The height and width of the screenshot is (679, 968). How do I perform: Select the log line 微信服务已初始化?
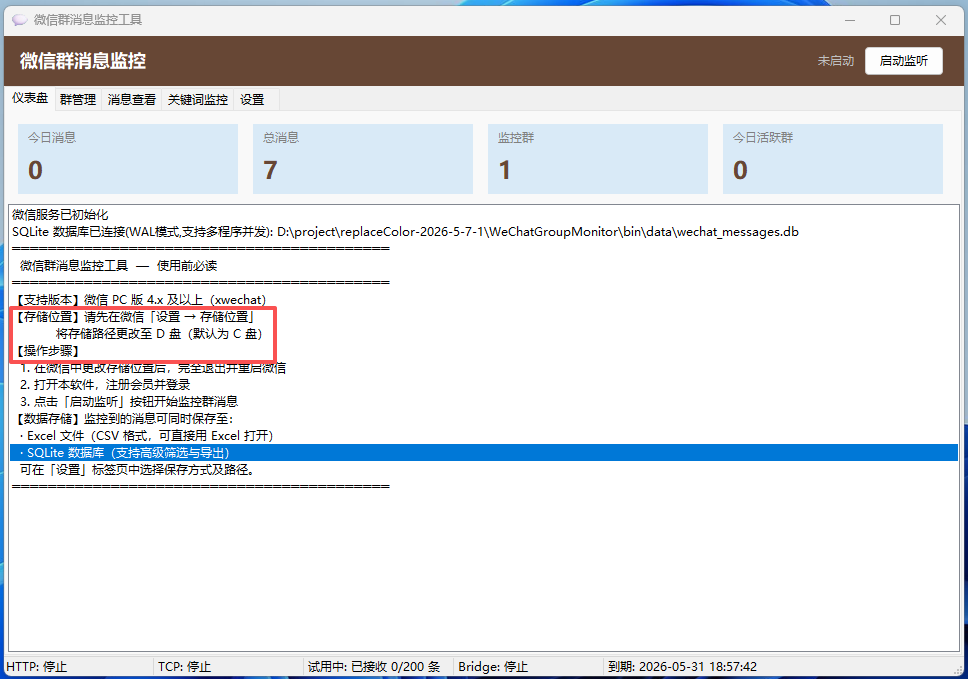(484, 215)
